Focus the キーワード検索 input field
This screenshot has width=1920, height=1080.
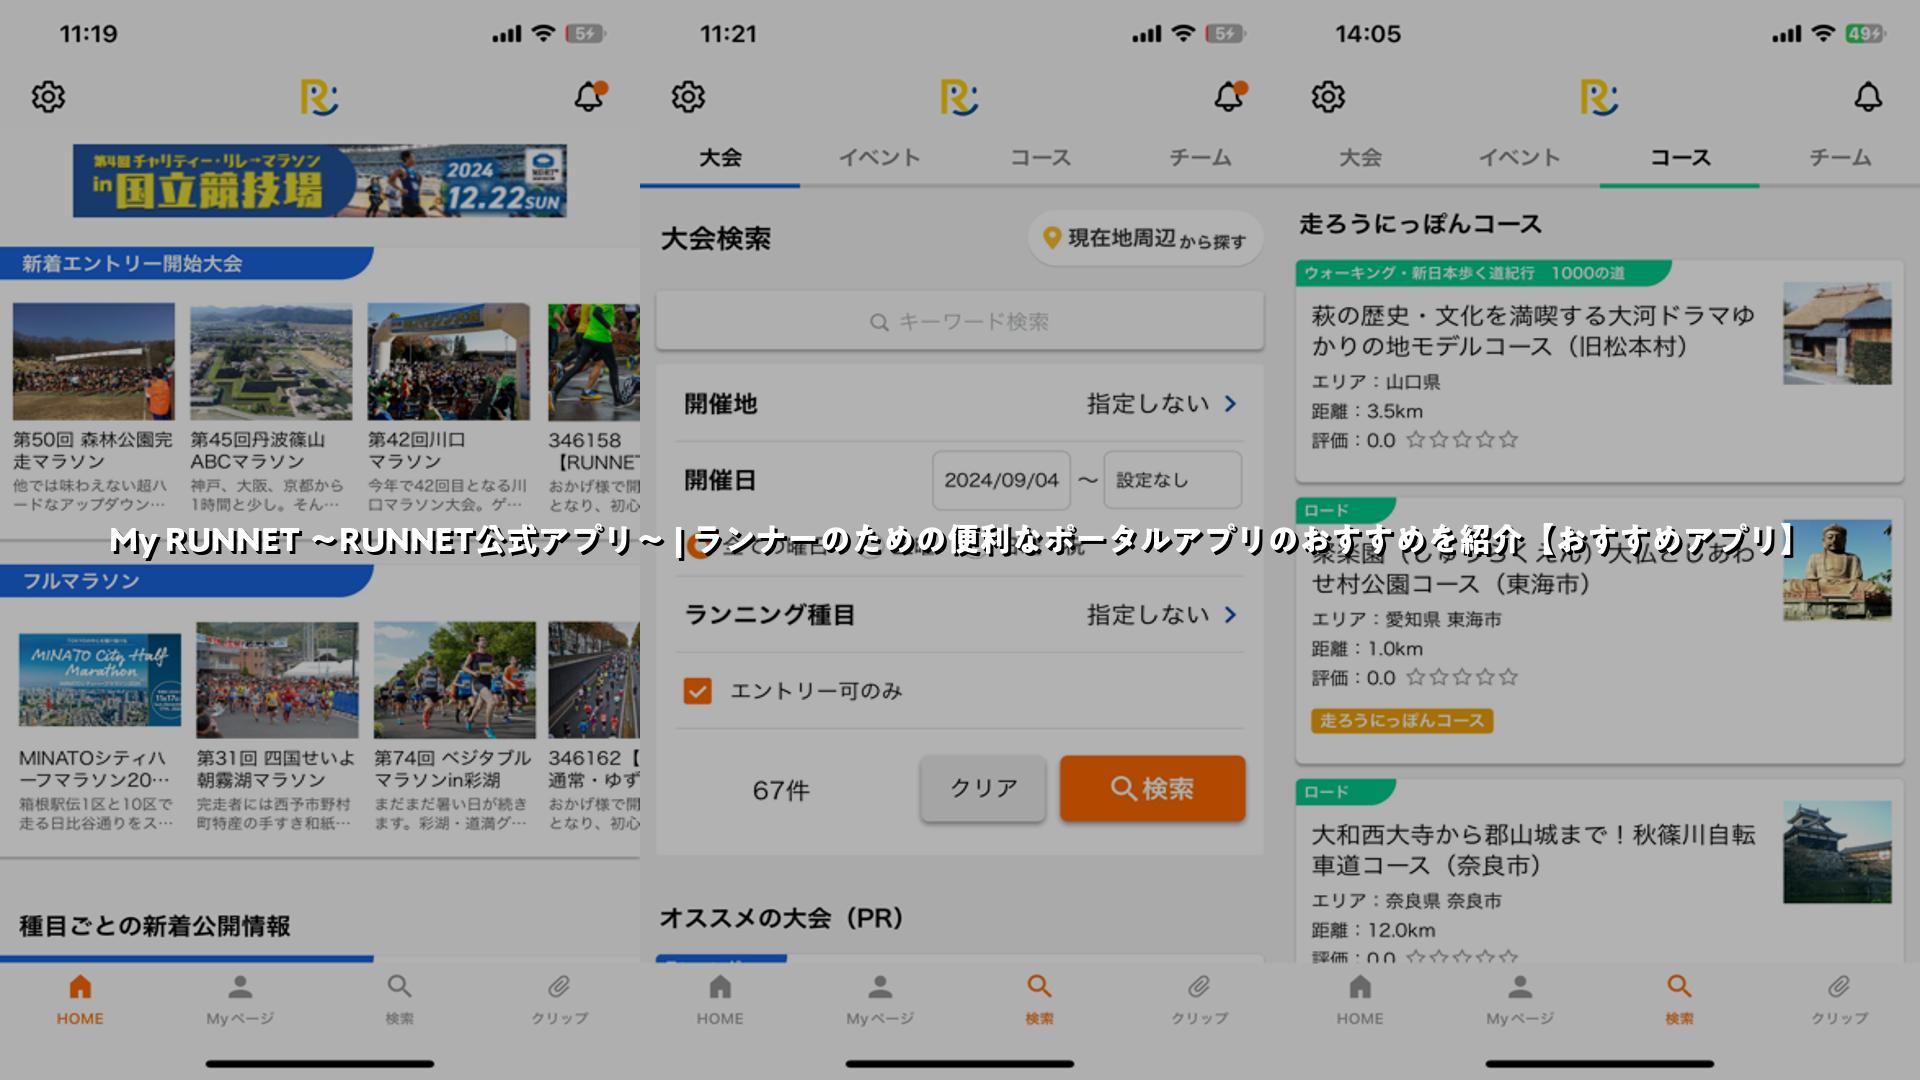pyautogui.click(x=960, y=321)
